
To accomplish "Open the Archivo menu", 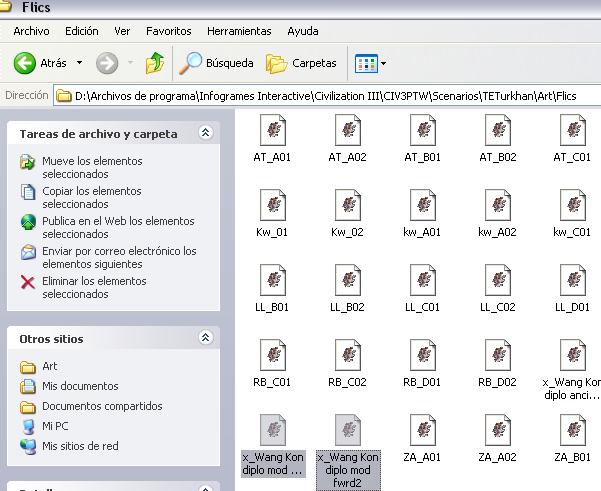I will (x=31, y=31).
